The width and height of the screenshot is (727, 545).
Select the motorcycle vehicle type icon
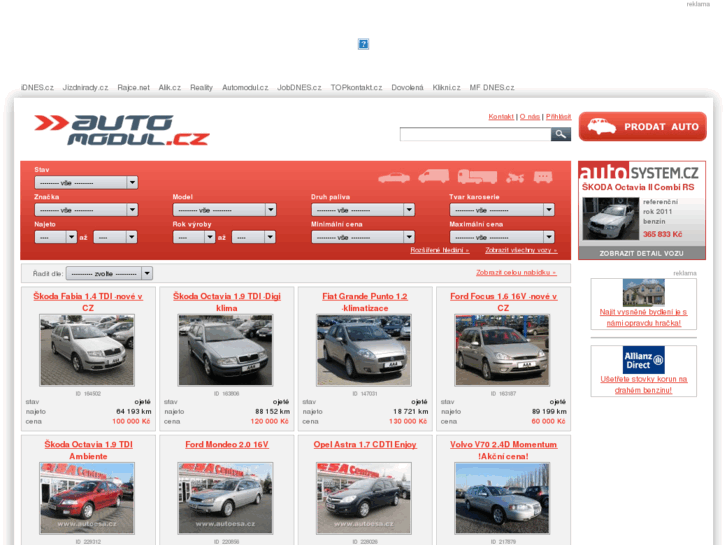(x=515, y=177)
